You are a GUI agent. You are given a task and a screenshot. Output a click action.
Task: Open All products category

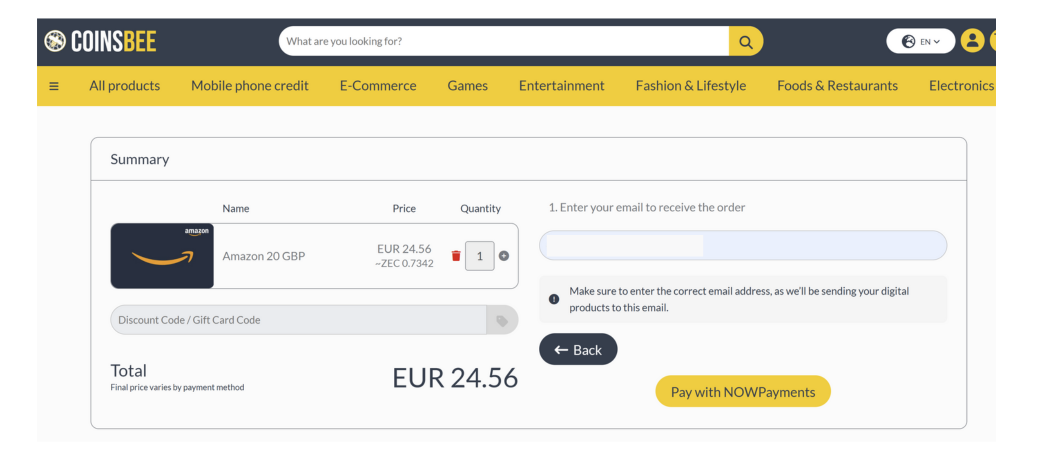pyautogui.click(x=125, y=86)
